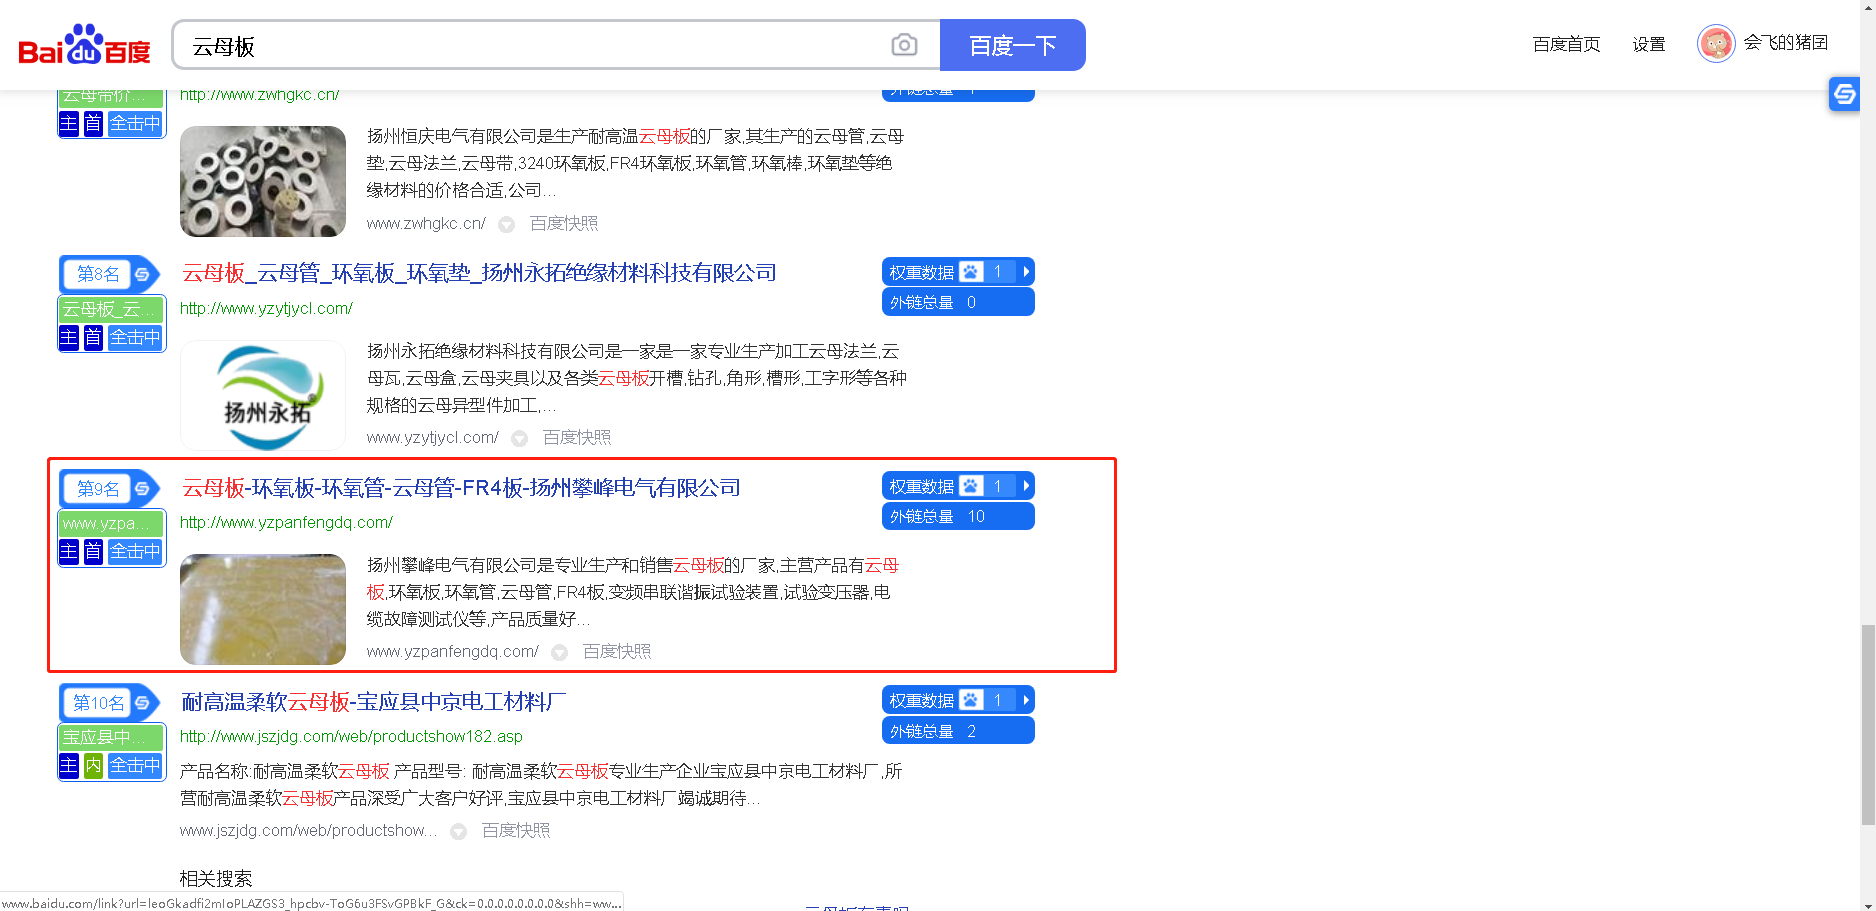Click grey URL www.yzpanfengdq.com/

tap(453, 651)
